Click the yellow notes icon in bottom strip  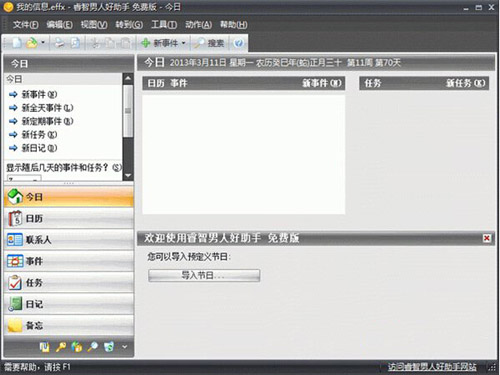(x=44, y=347)
